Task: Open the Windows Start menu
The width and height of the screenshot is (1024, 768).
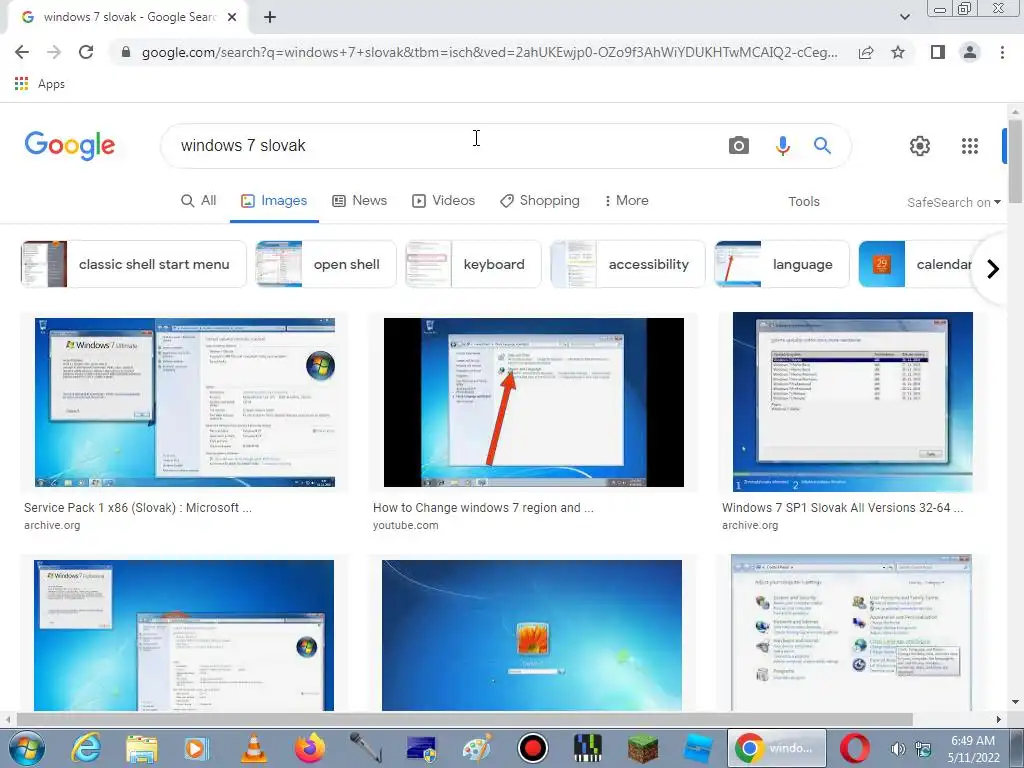Action: pyautogui.click(x=26, y=748)
